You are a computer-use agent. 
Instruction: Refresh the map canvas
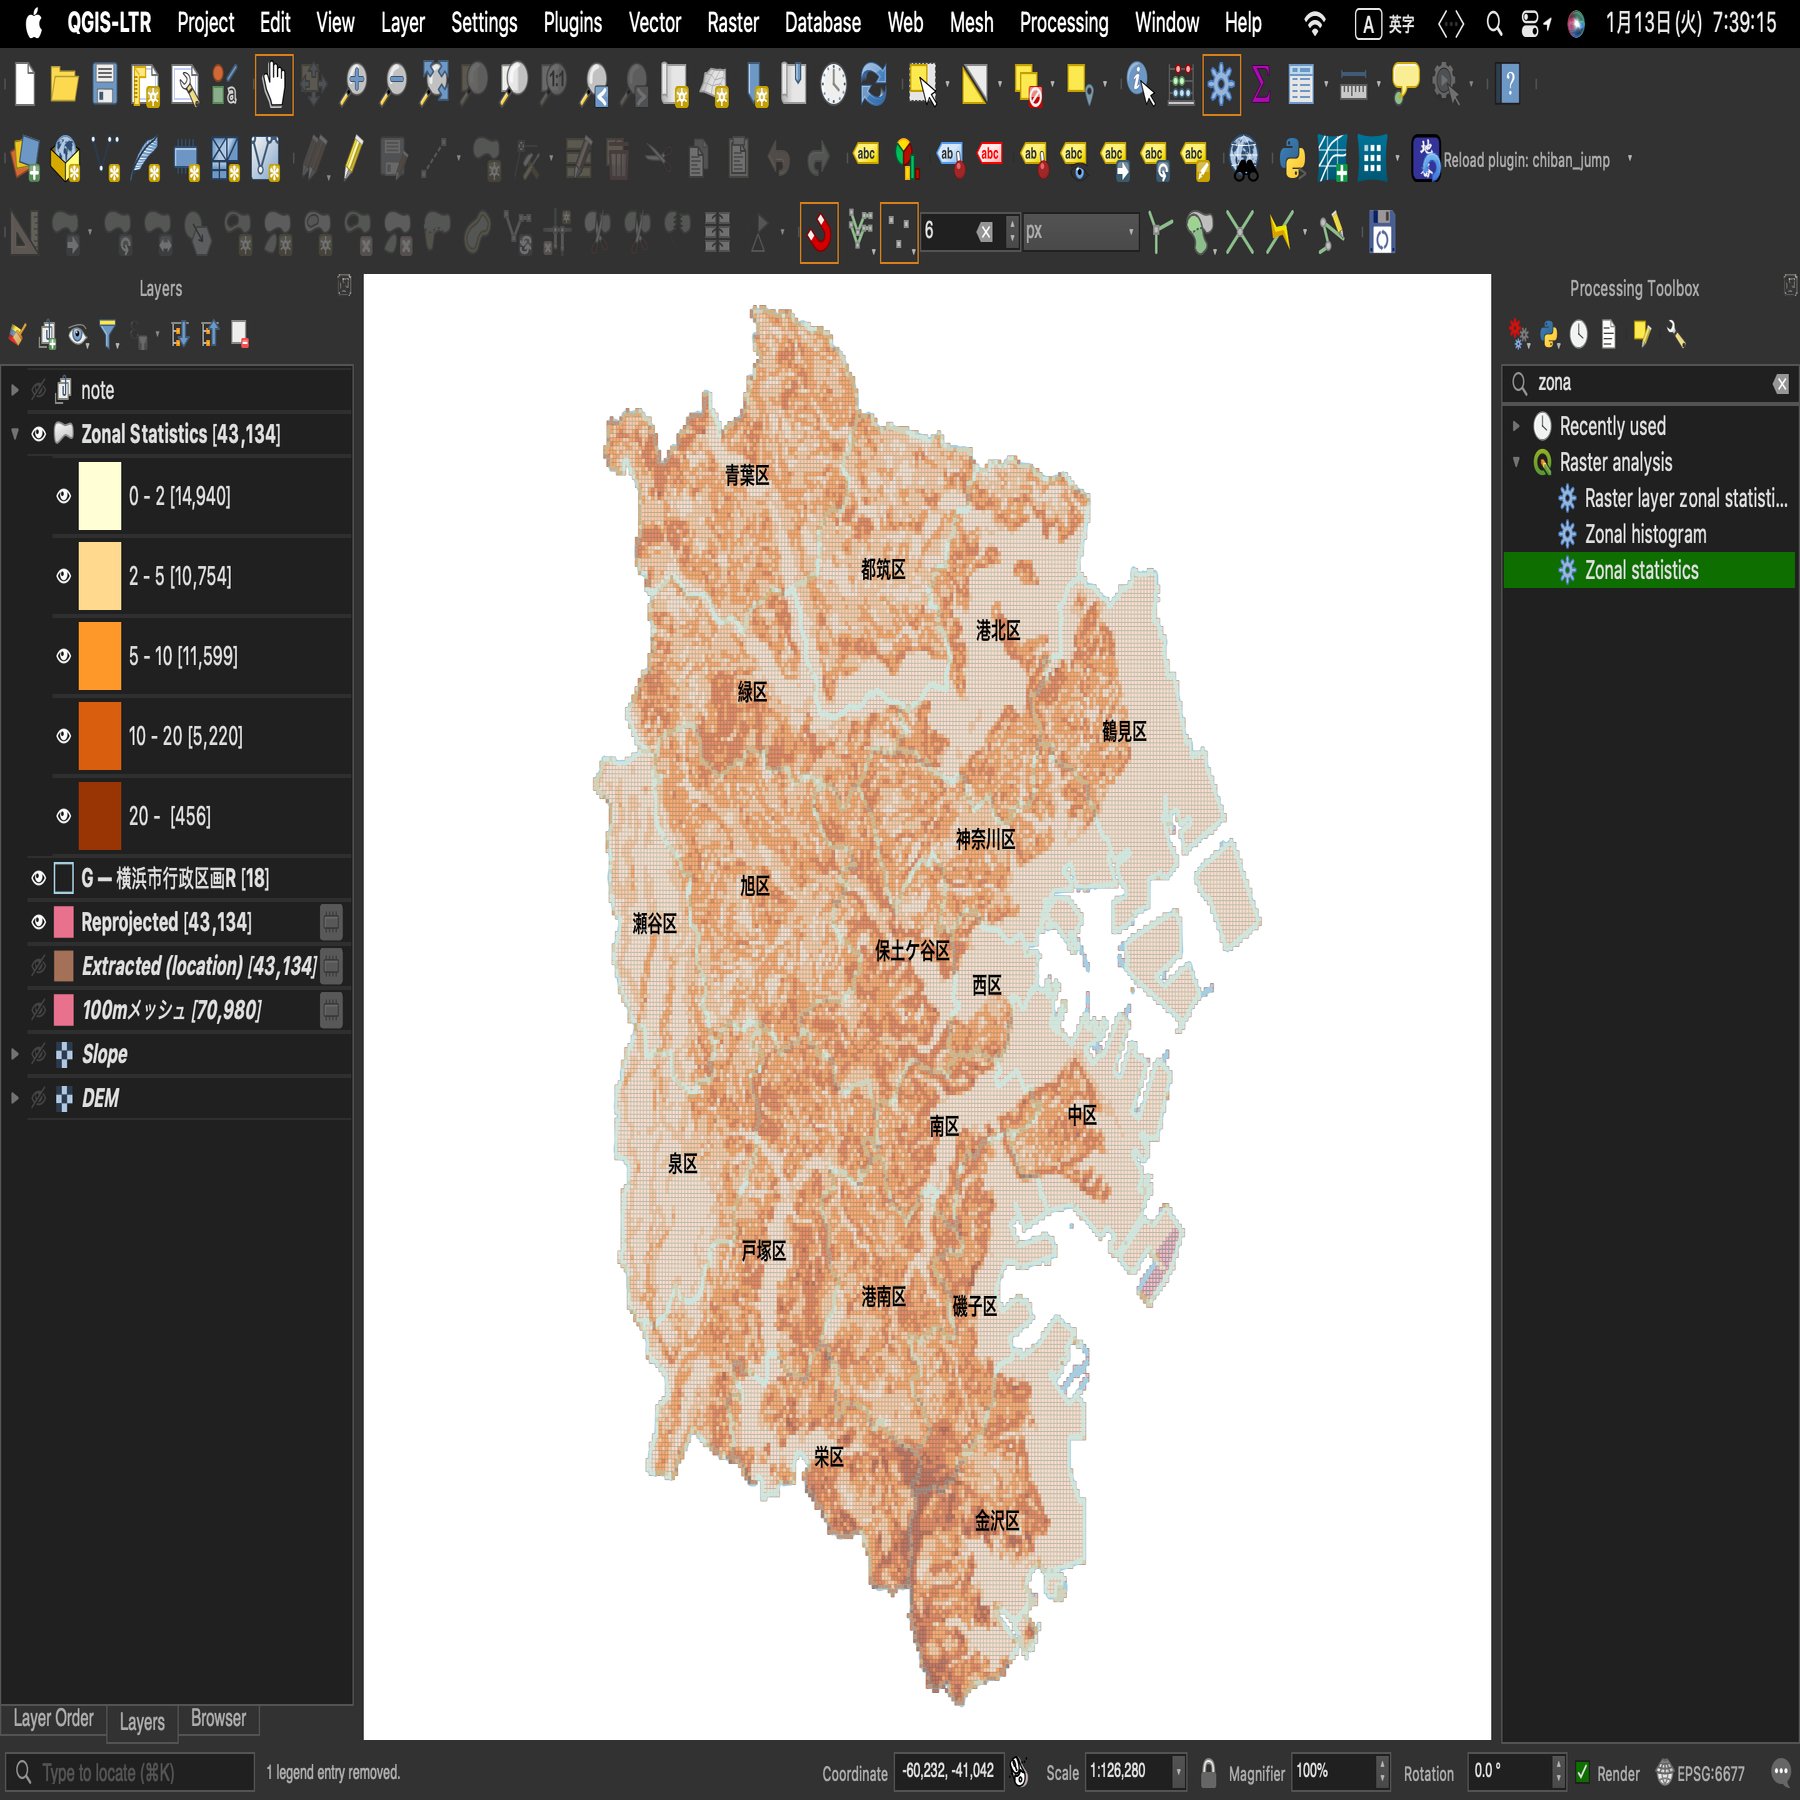[x=874, y=84]
